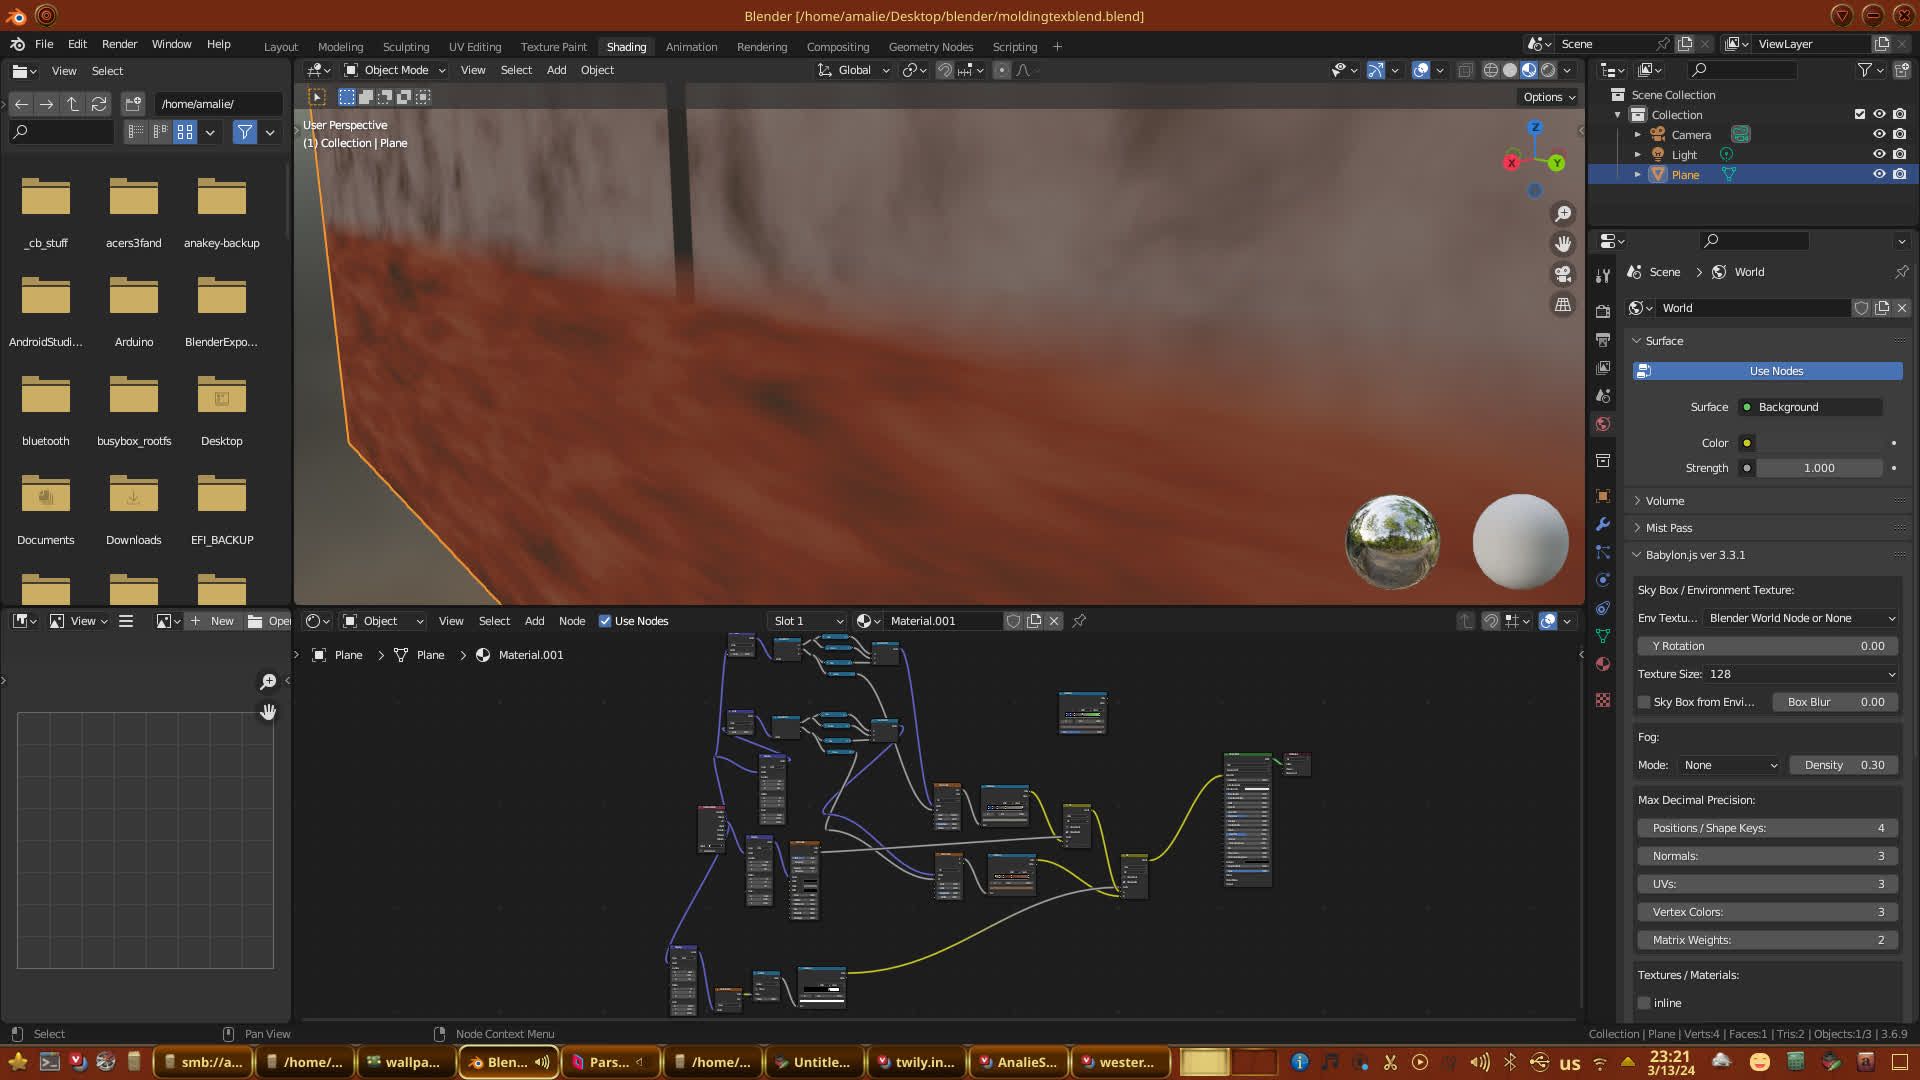This screenshot has width=1920, height=1080.
Task: Open the Render menu
Action: (x=119, y=44)
